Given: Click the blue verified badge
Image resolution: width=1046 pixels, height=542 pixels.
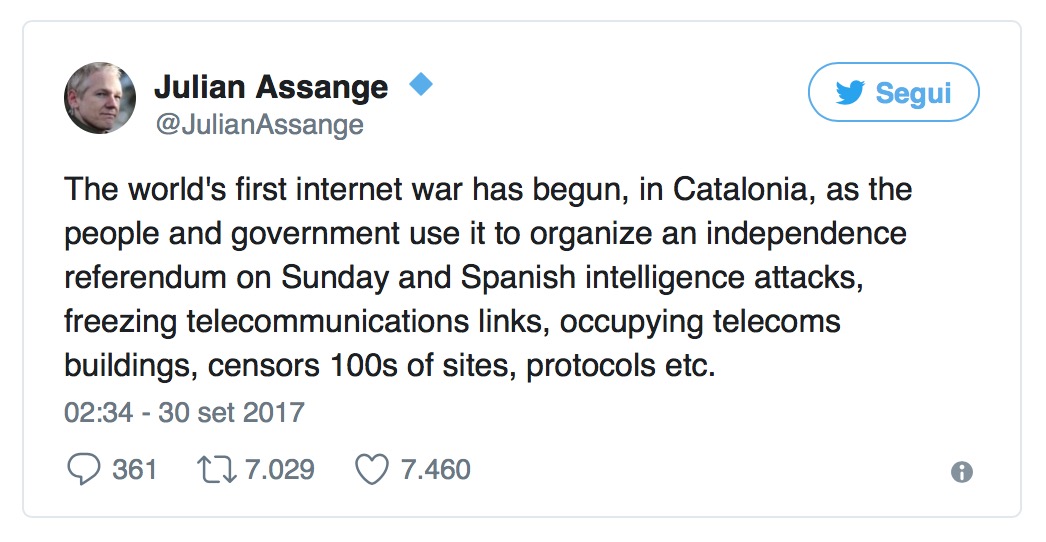Looking at the screenshot, I should [x=421, y=86].
